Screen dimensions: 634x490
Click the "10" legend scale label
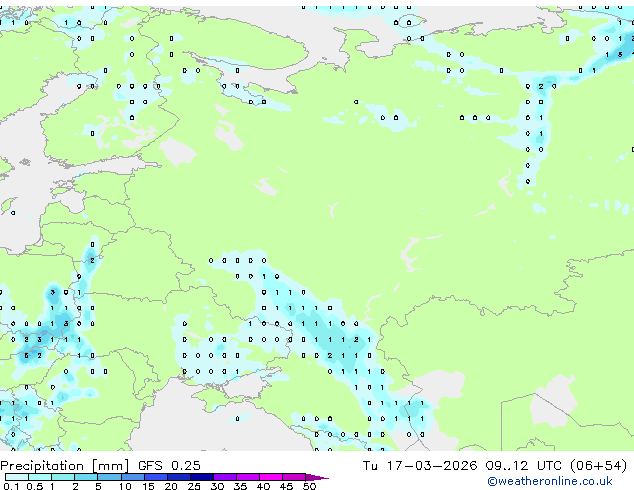point(125,486)
